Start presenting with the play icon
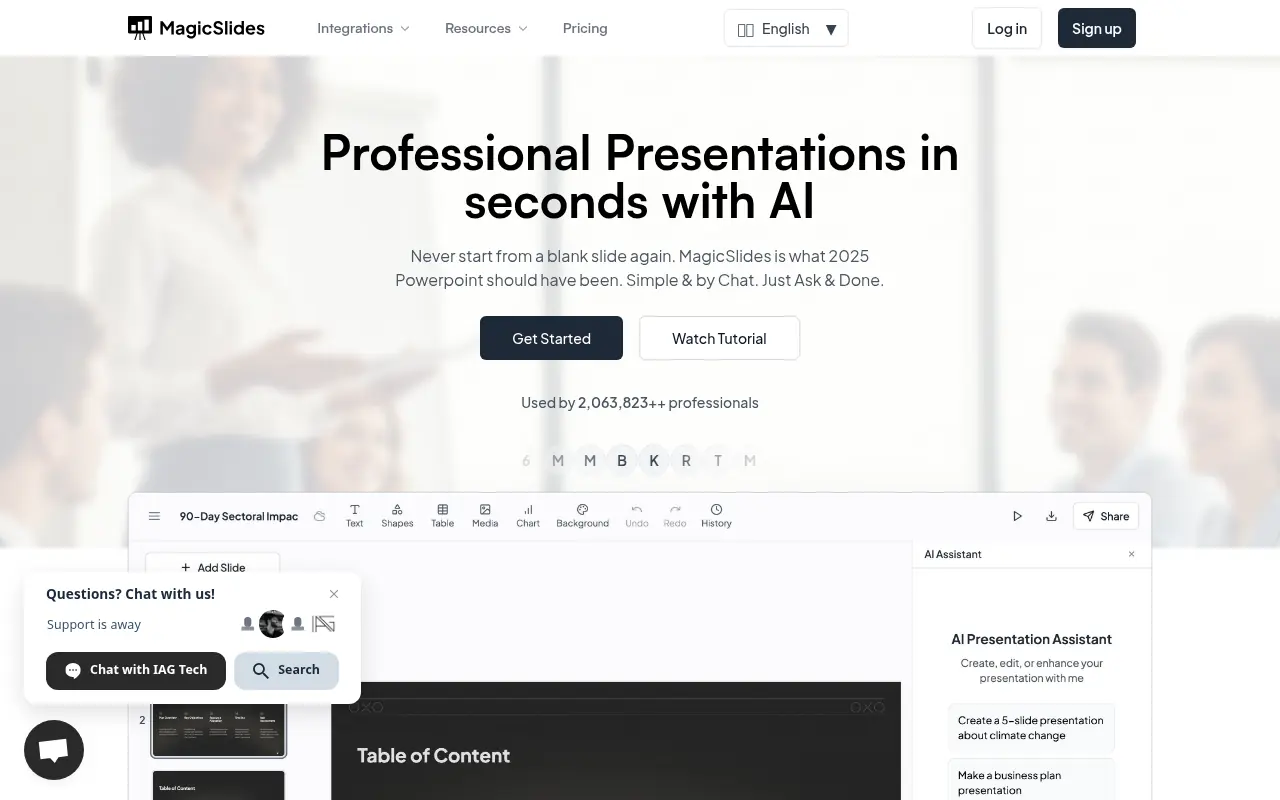The width and height of the screenshot is (1280, 800). (x=1017, y=516)
